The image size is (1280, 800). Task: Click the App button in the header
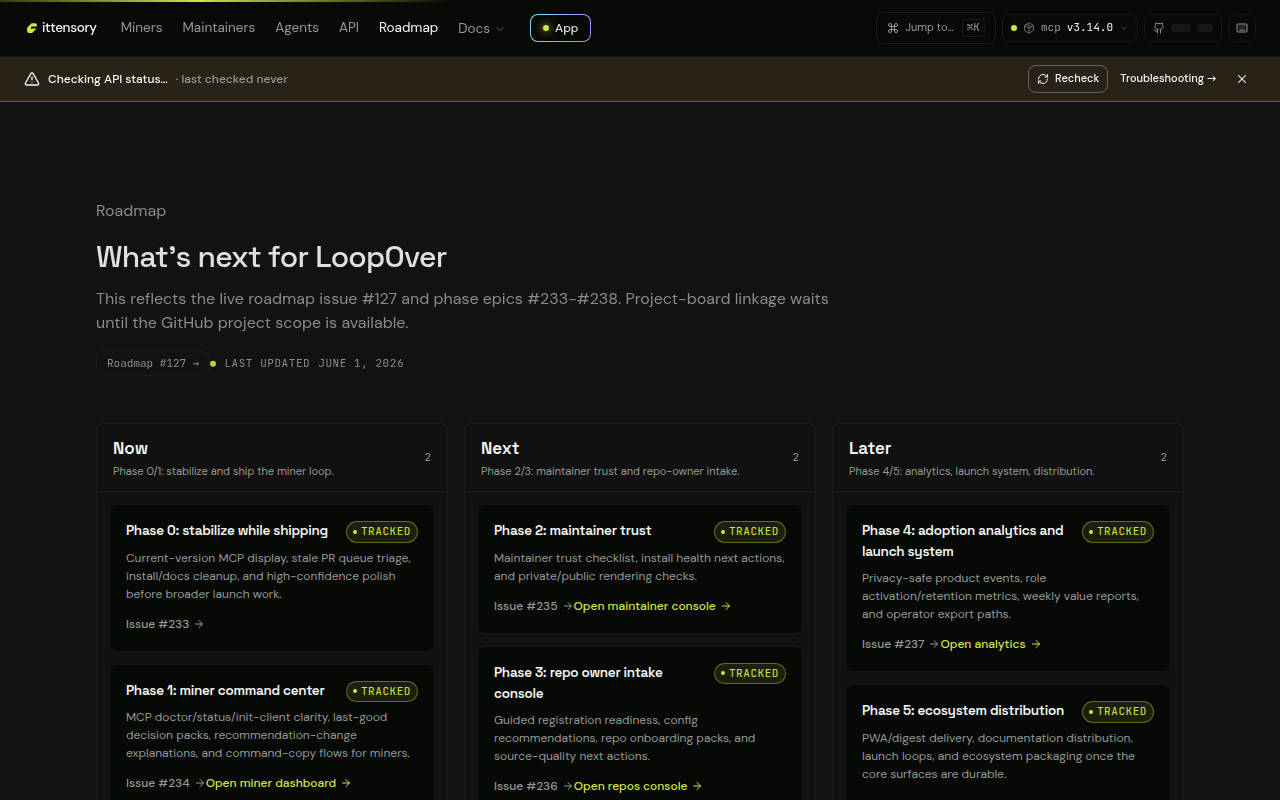pos(560,28)
